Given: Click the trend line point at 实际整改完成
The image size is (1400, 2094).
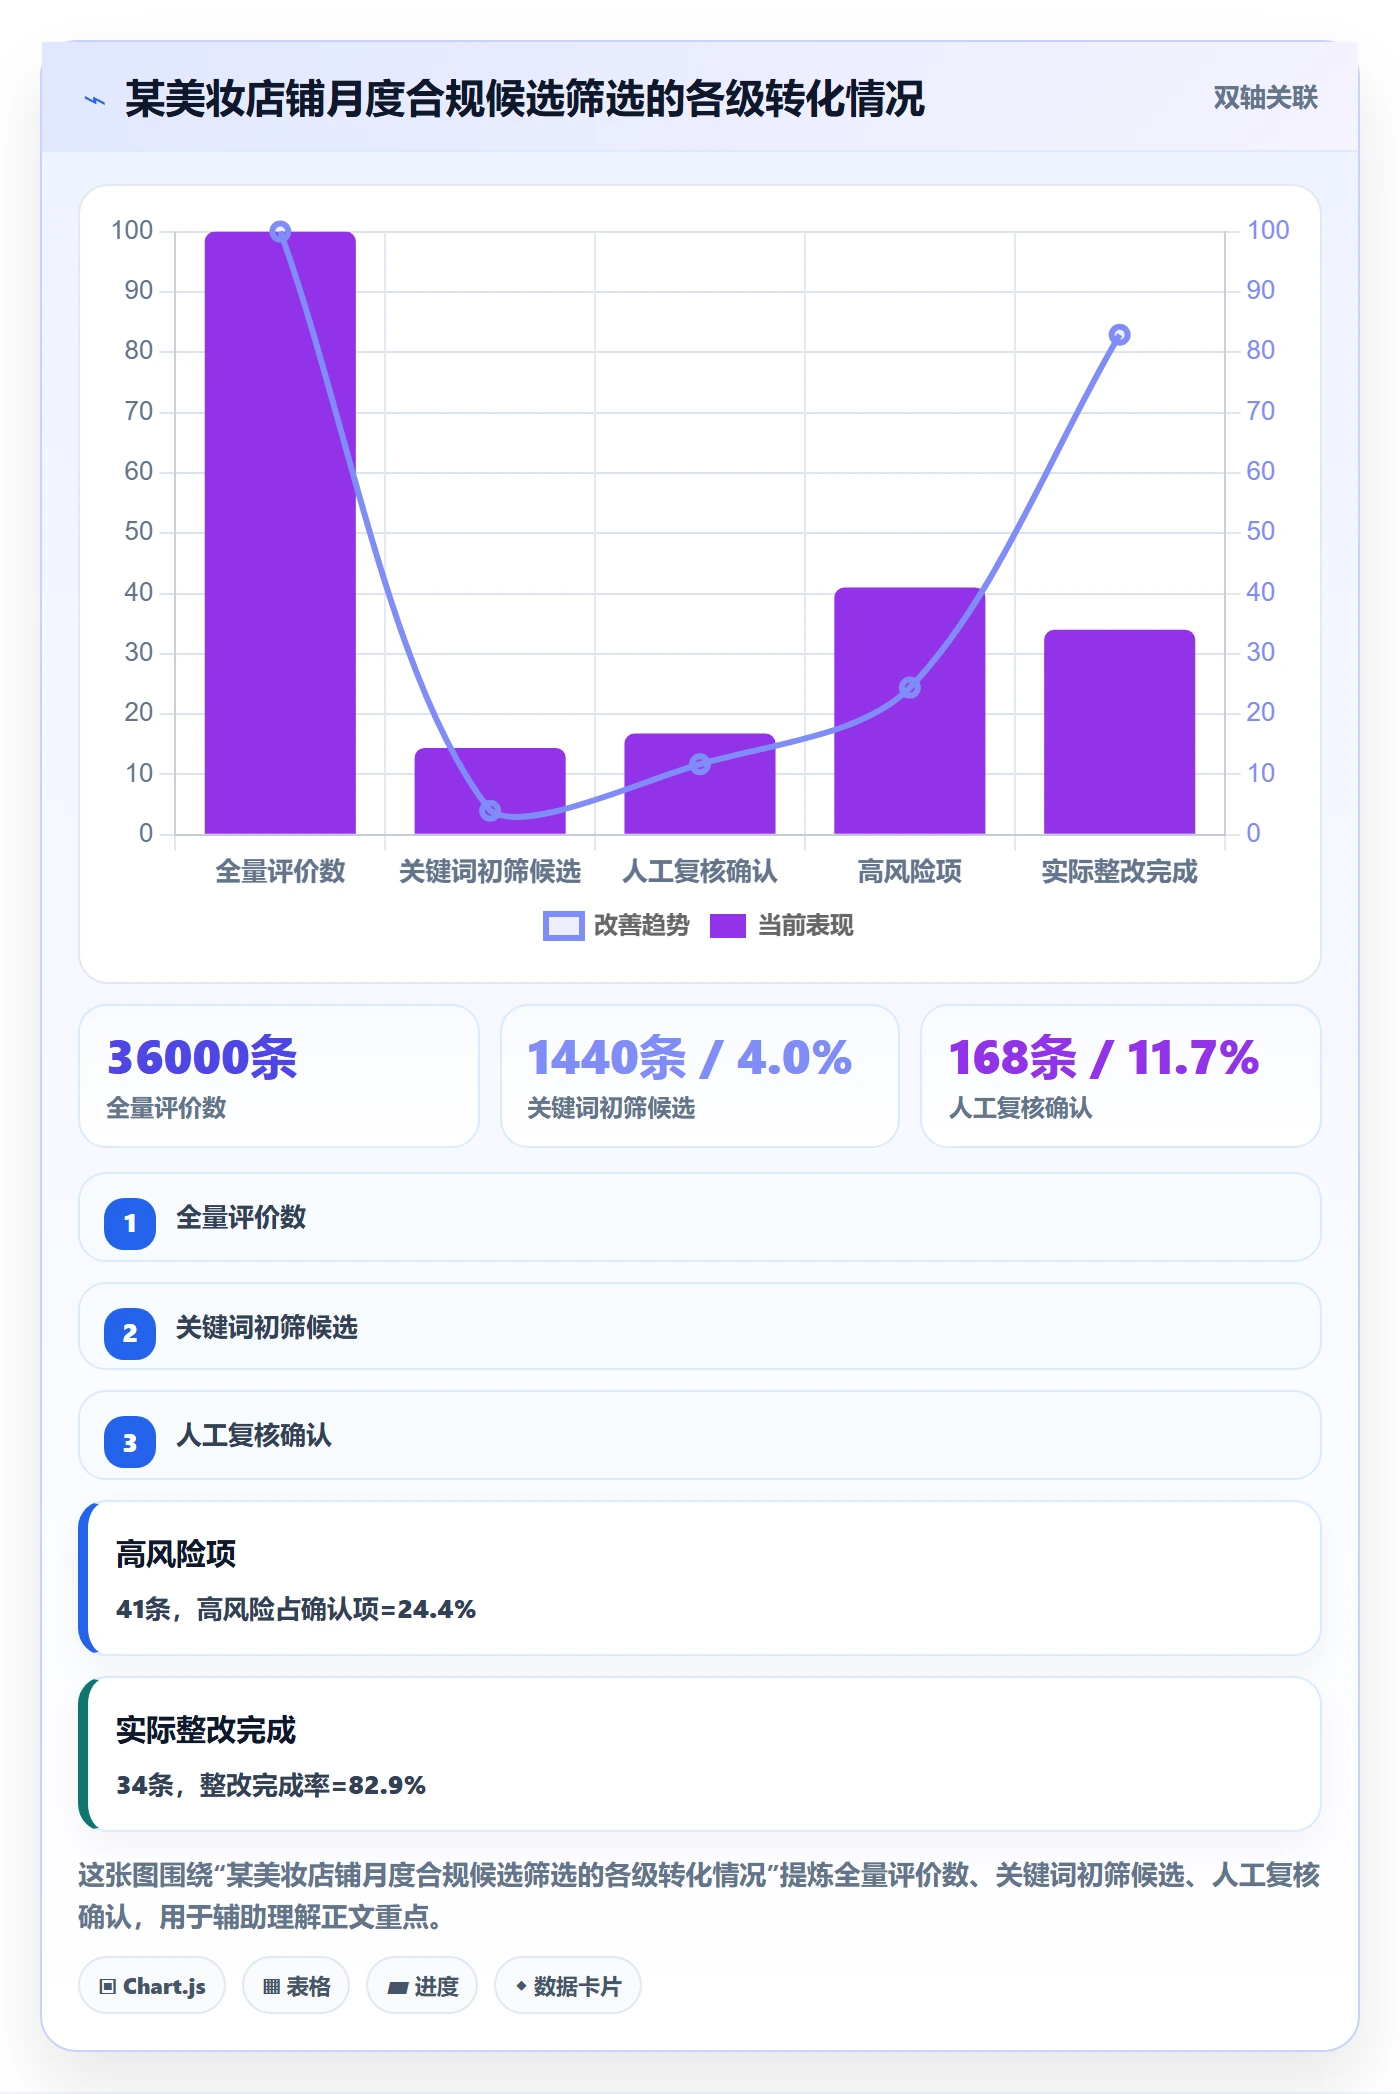Looking at the screenshot, I should 1120,335.
